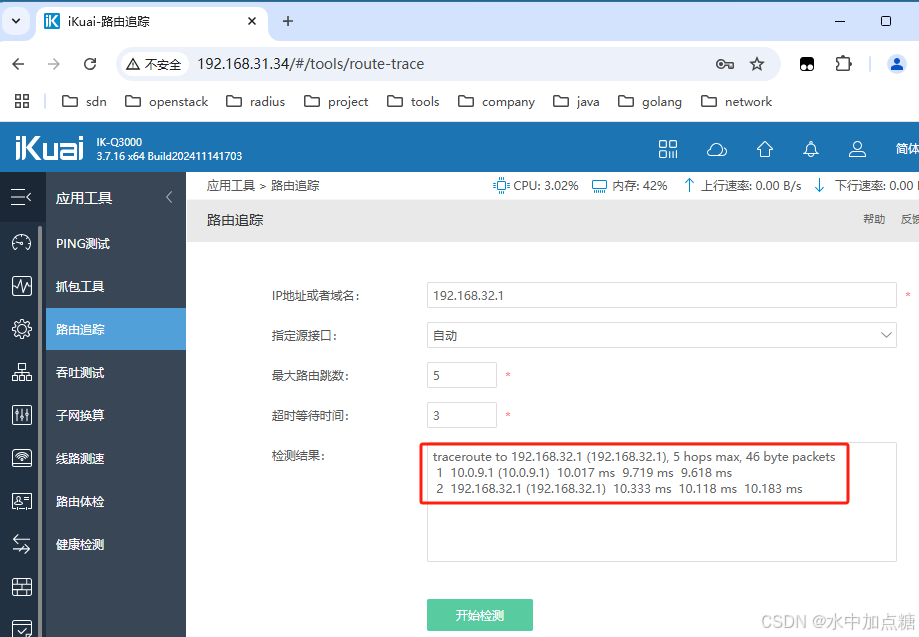Focus the 最大路由跳数 input field
Viewport: 919px width, 637px height.
(462, 375)
